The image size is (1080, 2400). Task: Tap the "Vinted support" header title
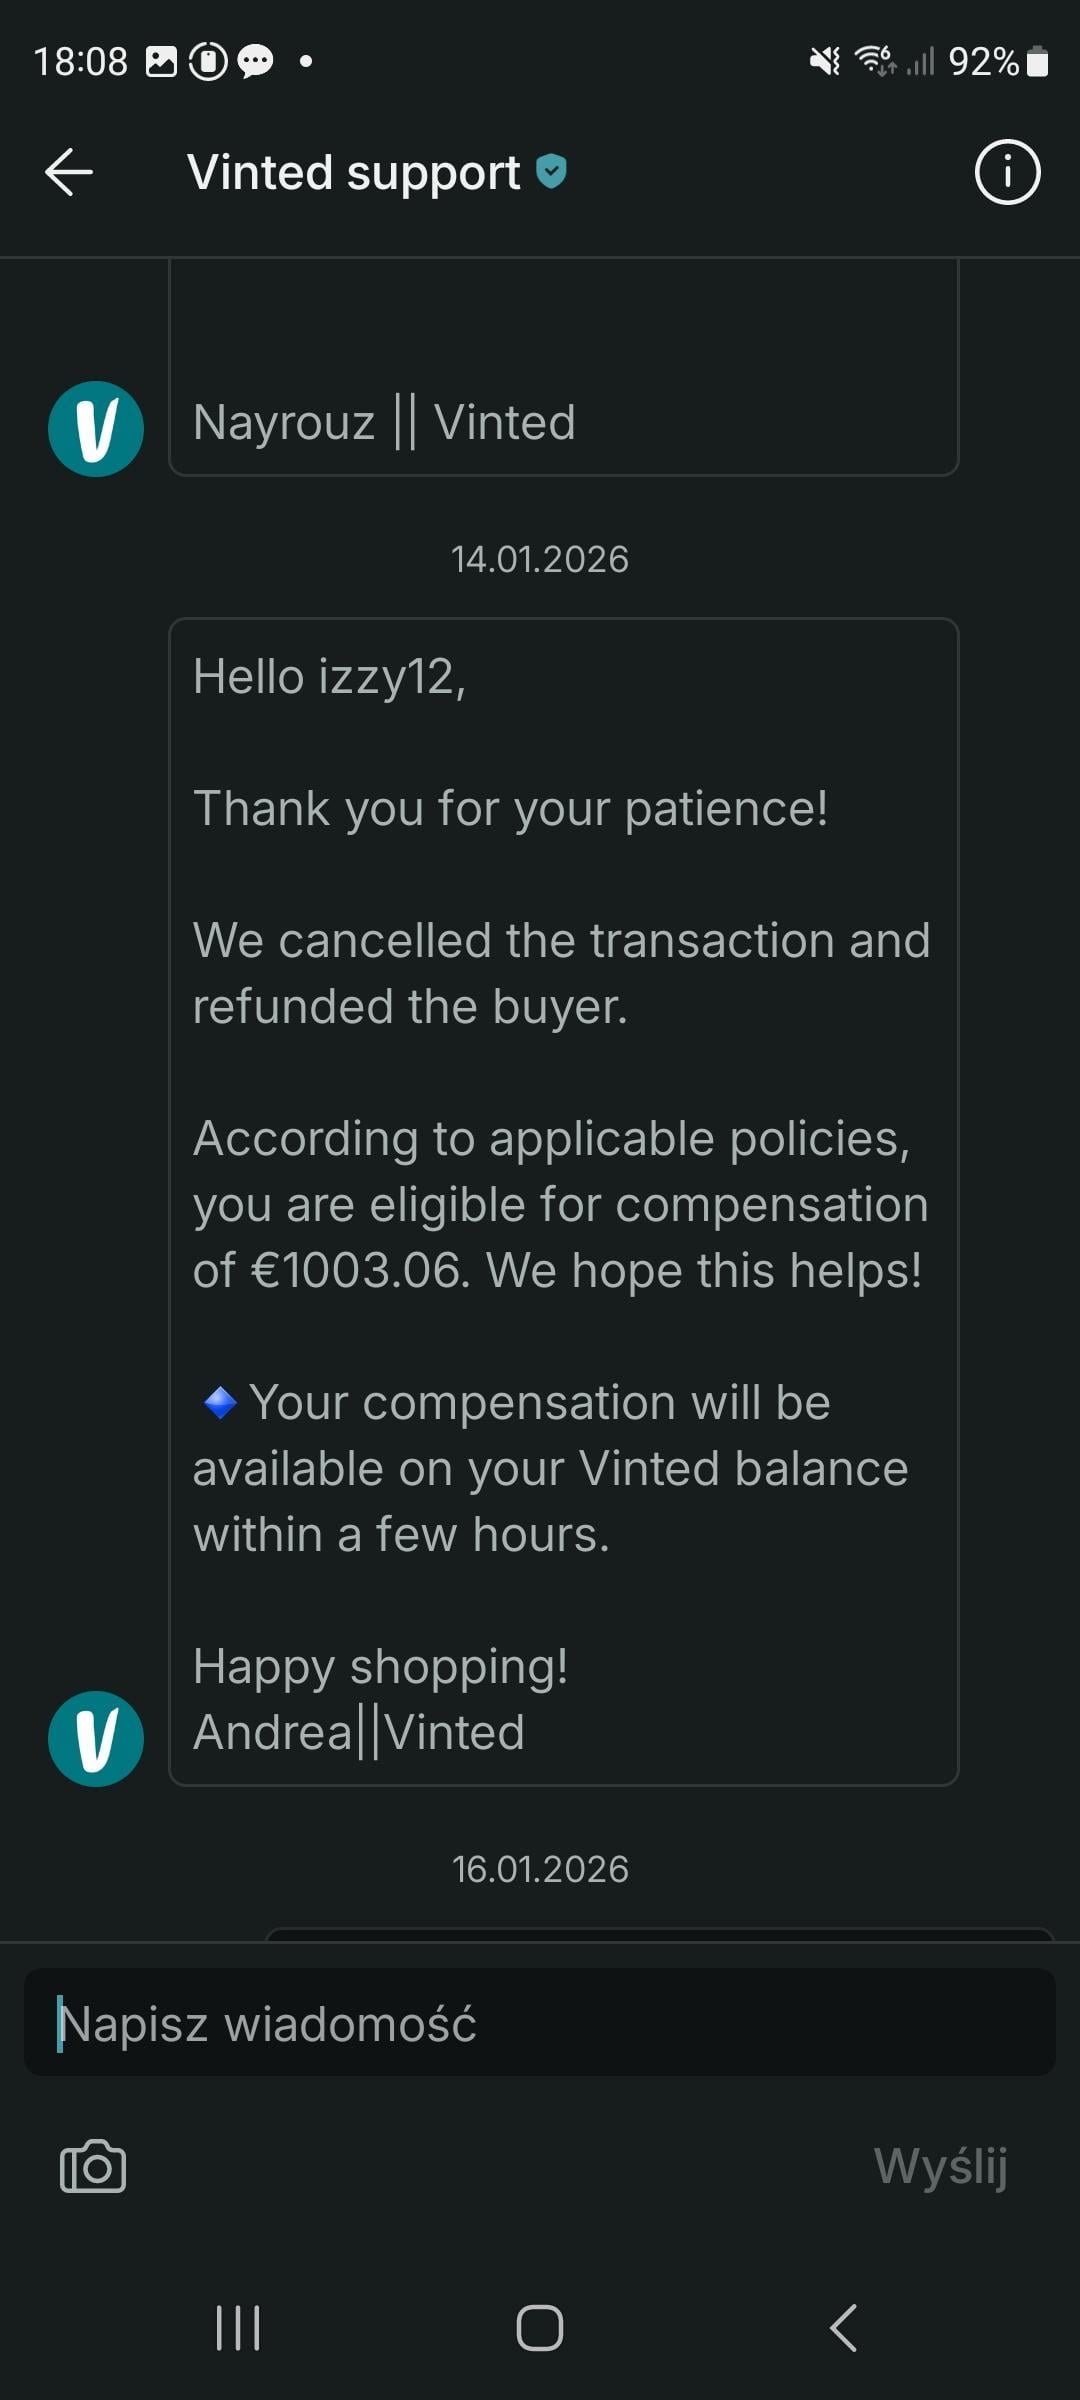353,172
